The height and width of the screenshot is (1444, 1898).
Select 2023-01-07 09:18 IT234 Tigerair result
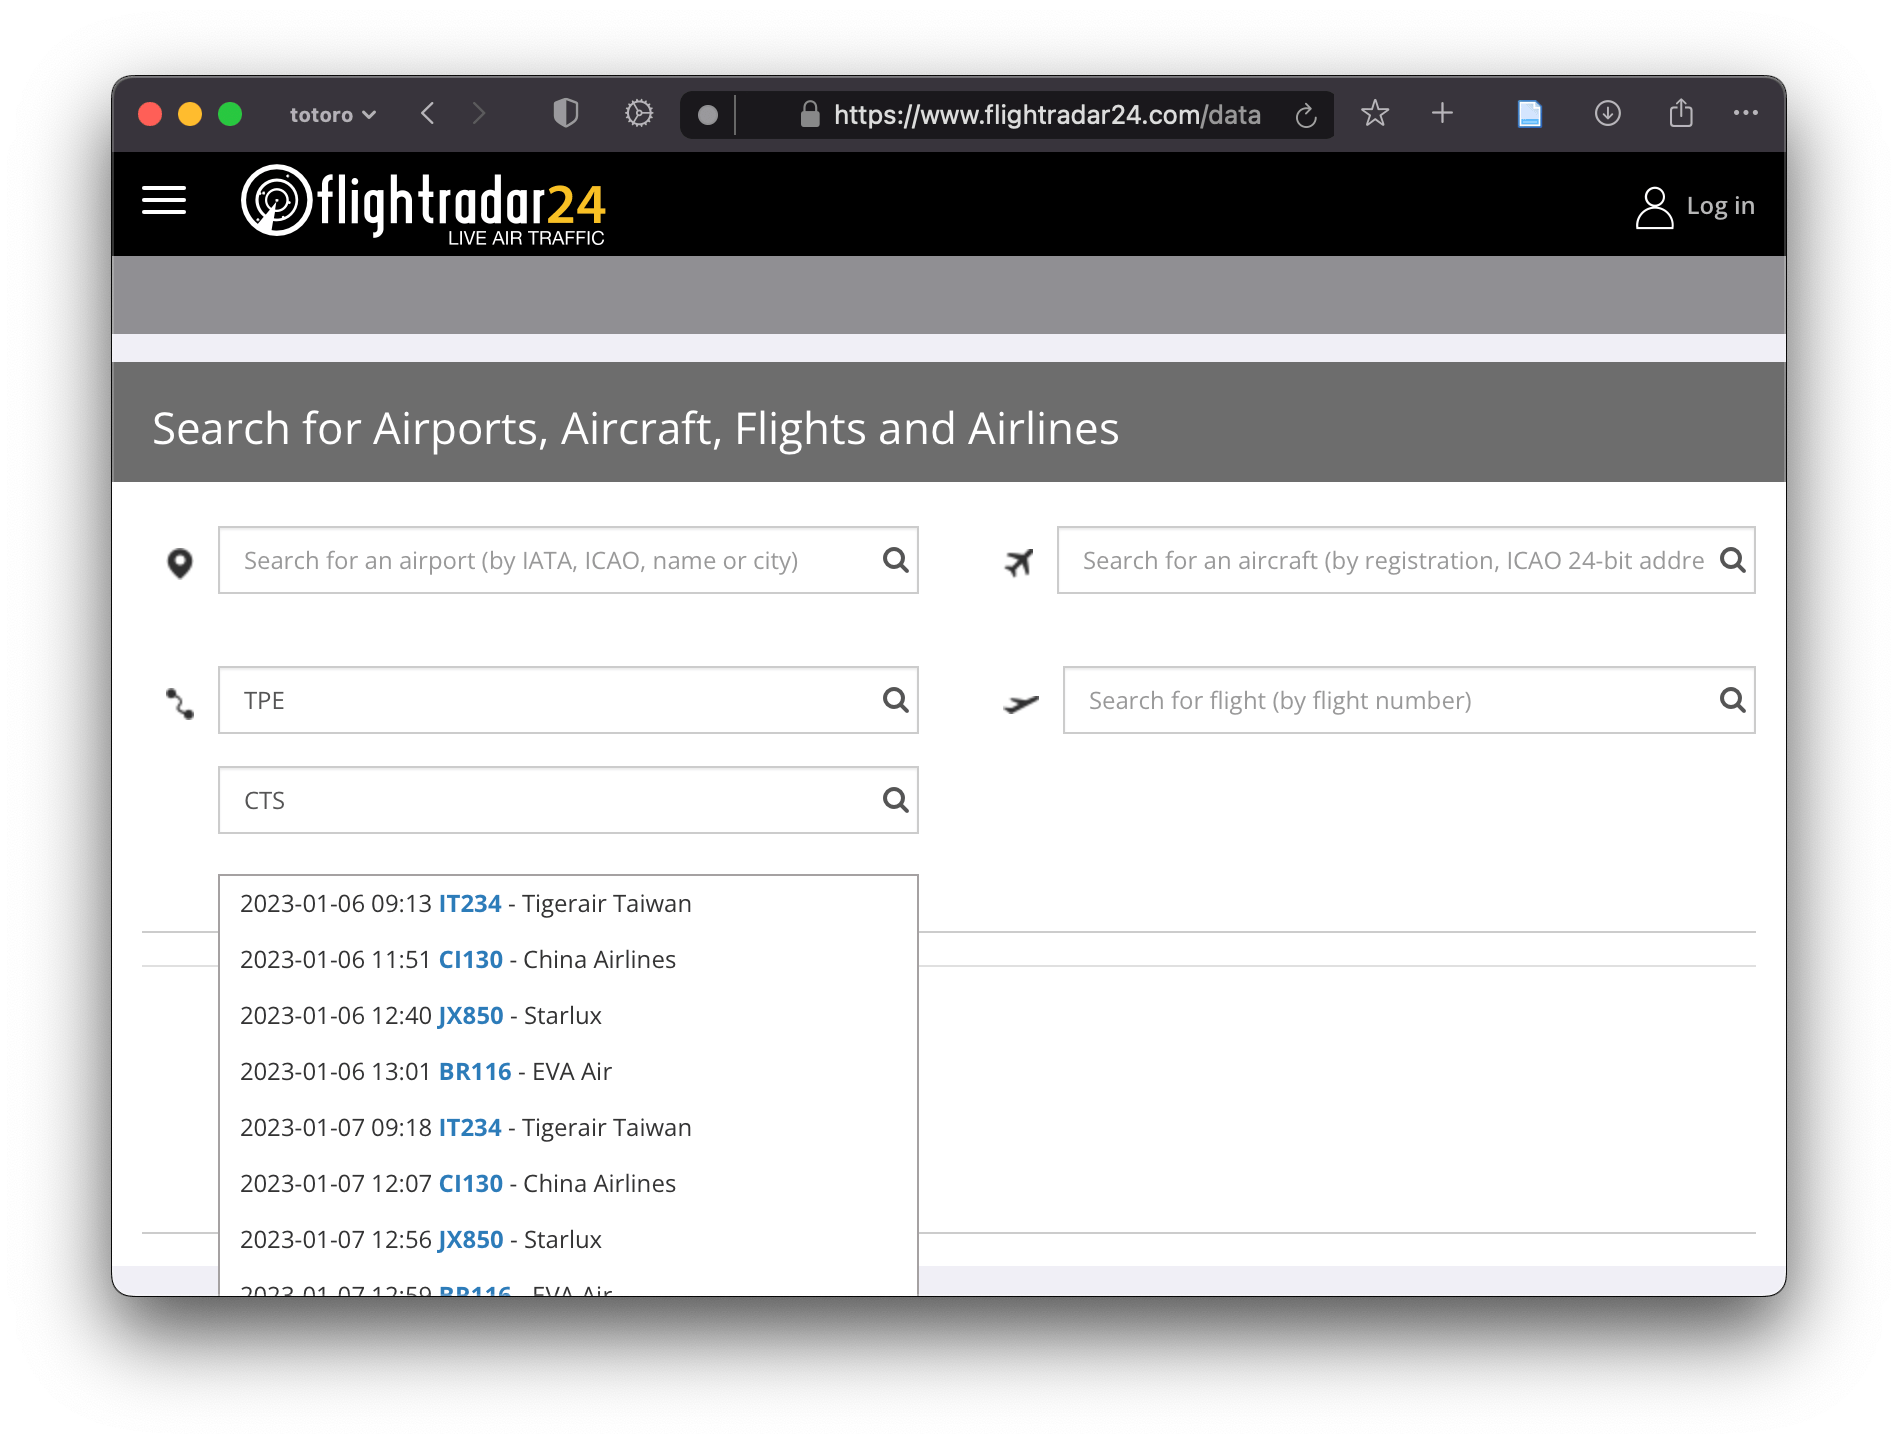tap(568, 1128)
